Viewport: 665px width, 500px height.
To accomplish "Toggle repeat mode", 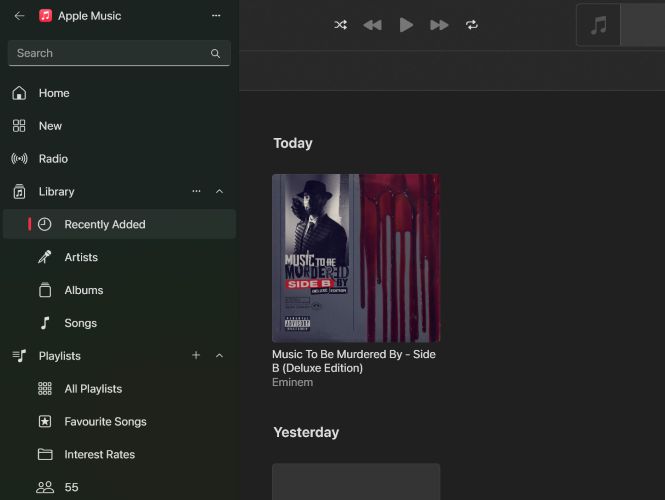I will (472, 25).
